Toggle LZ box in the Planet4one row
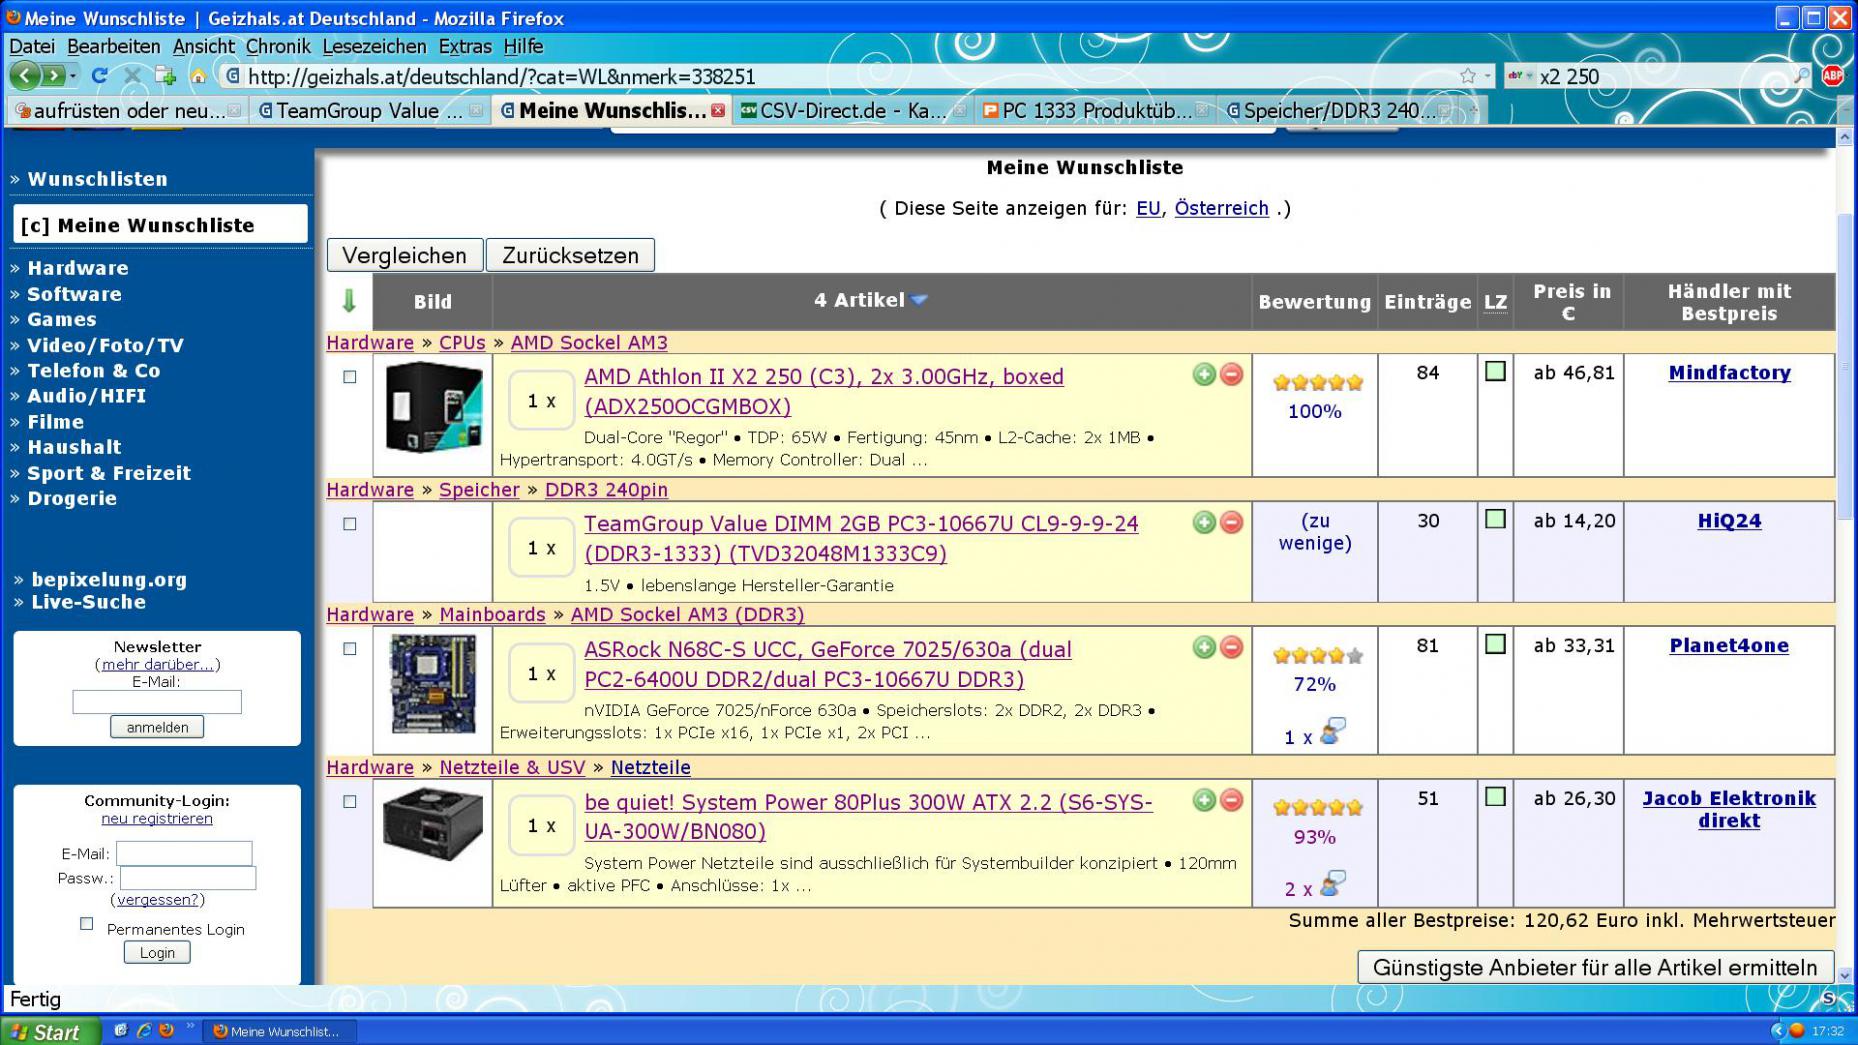Image resolution: width=1858 pixels, height=1045 pixels. (1495, 644)
